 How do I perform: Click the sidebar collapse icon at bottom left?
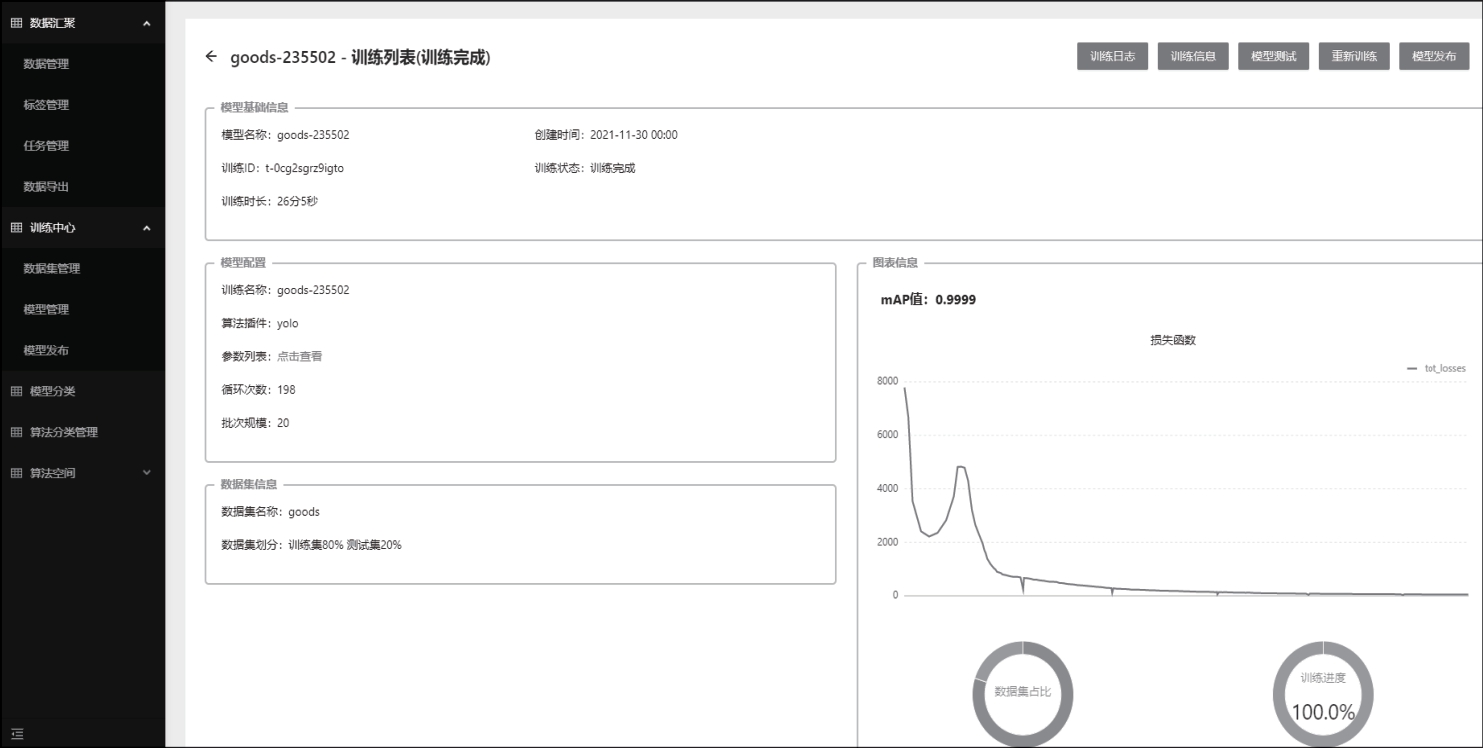click(x=16, y=734)
